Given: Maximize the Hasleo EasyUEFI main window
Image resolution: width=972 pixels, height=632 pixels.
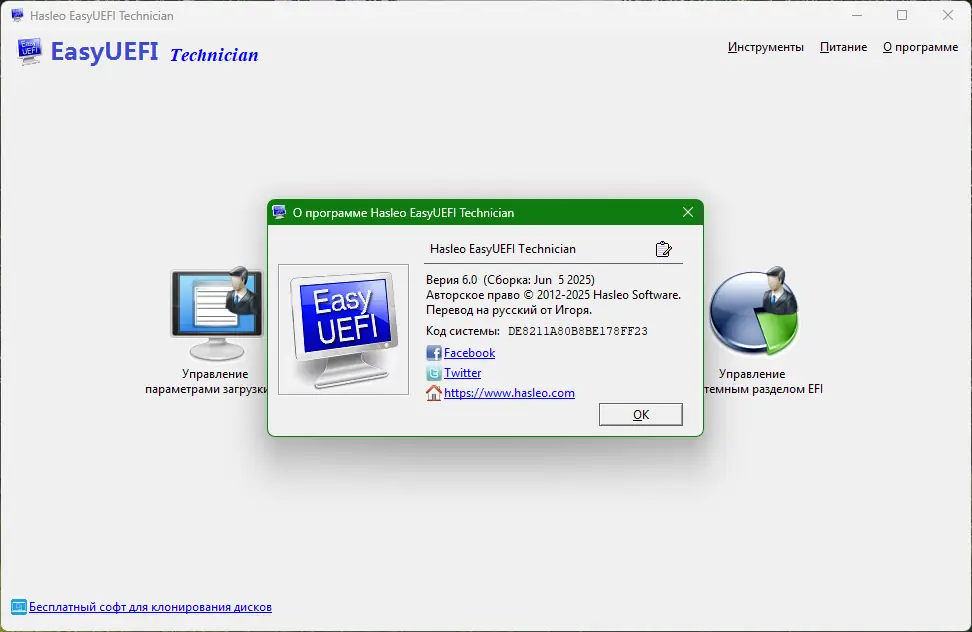Looking at the screenshot, I should click(x=902, y=15).
